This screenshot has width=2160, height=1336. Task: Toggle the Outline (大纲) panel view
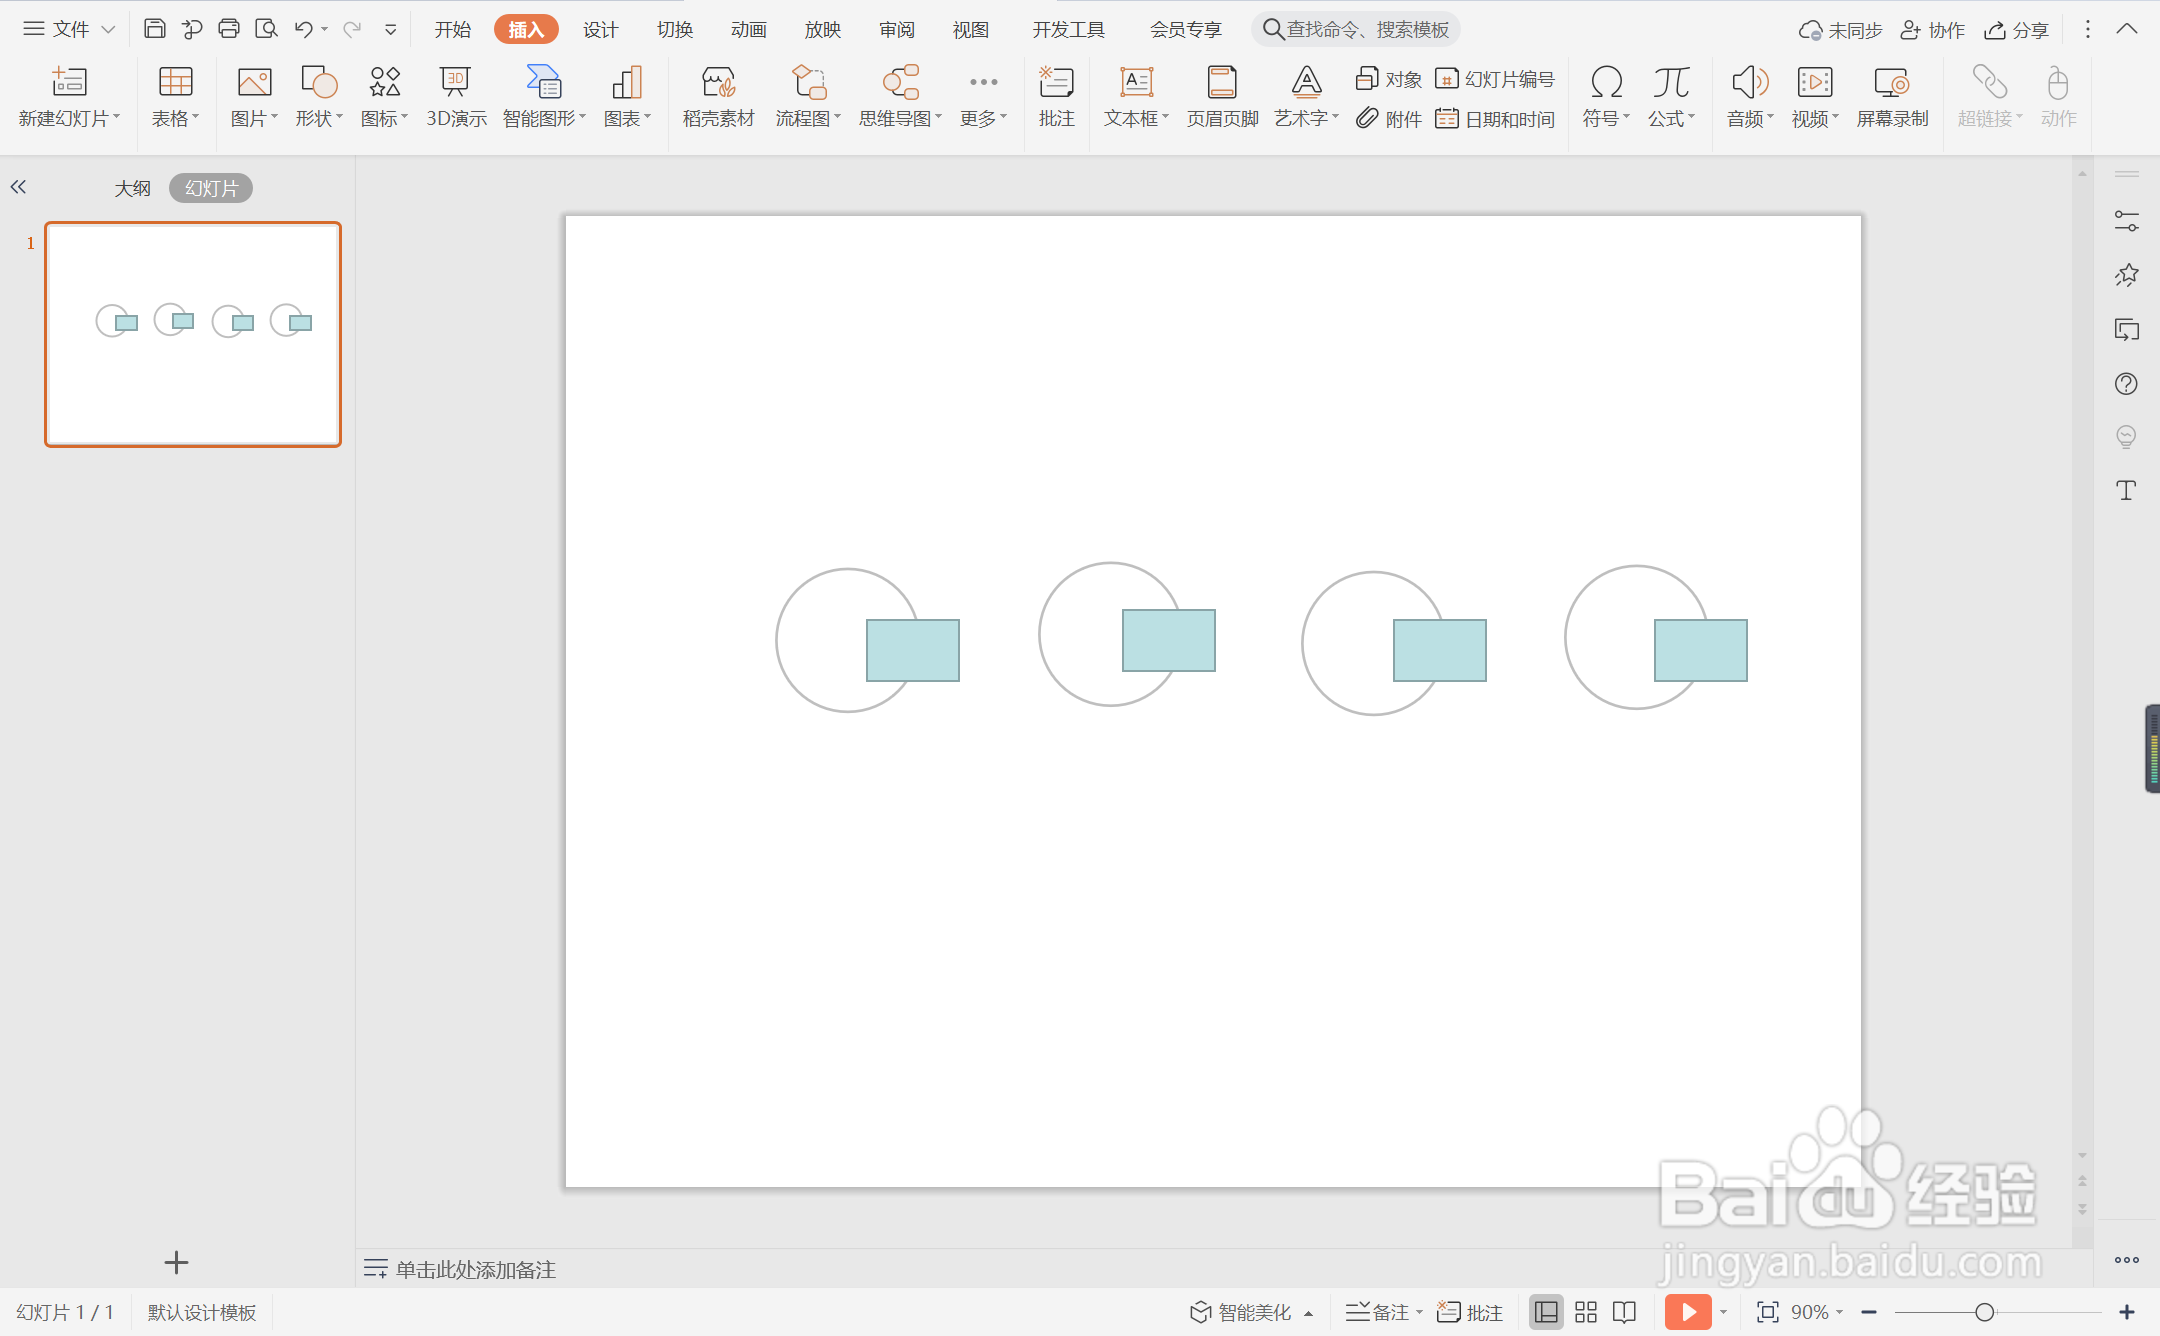coord(132,188)
